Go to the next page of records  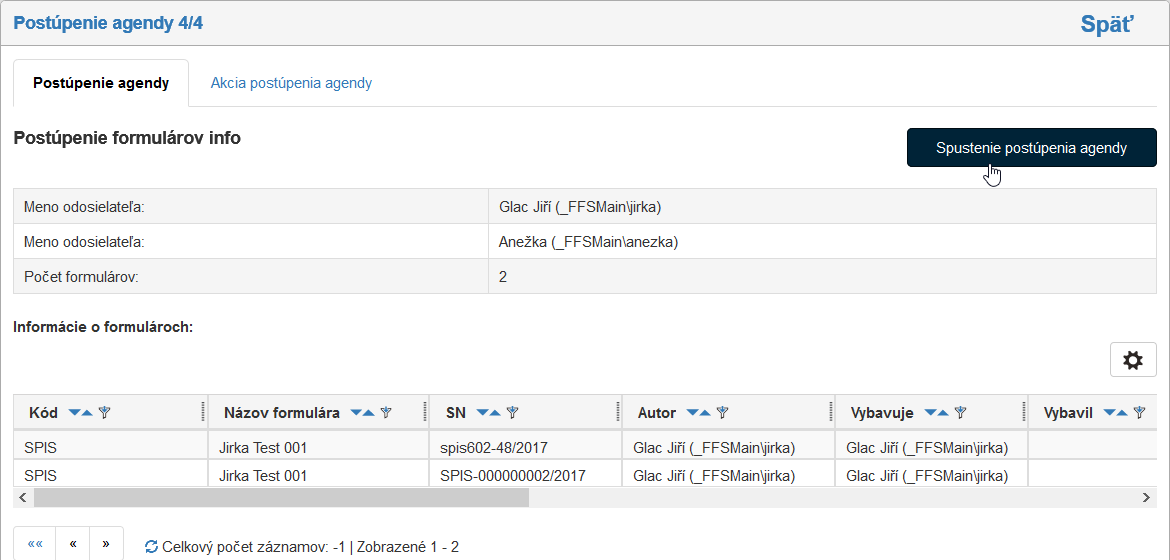(x=106, y=544)
